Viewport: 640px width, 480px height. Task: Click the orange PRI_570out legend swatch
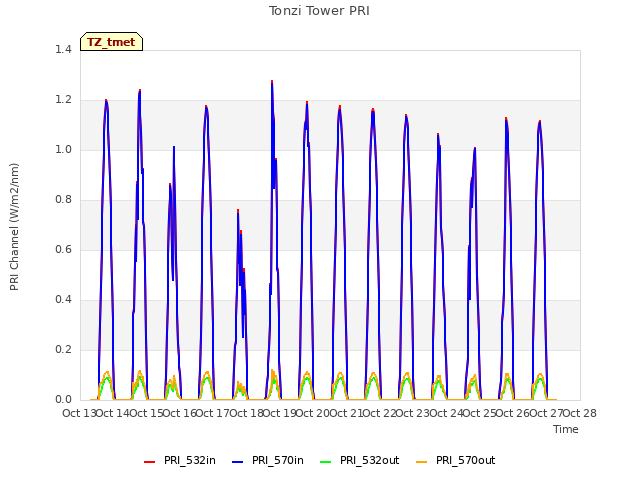coord(422,461)
